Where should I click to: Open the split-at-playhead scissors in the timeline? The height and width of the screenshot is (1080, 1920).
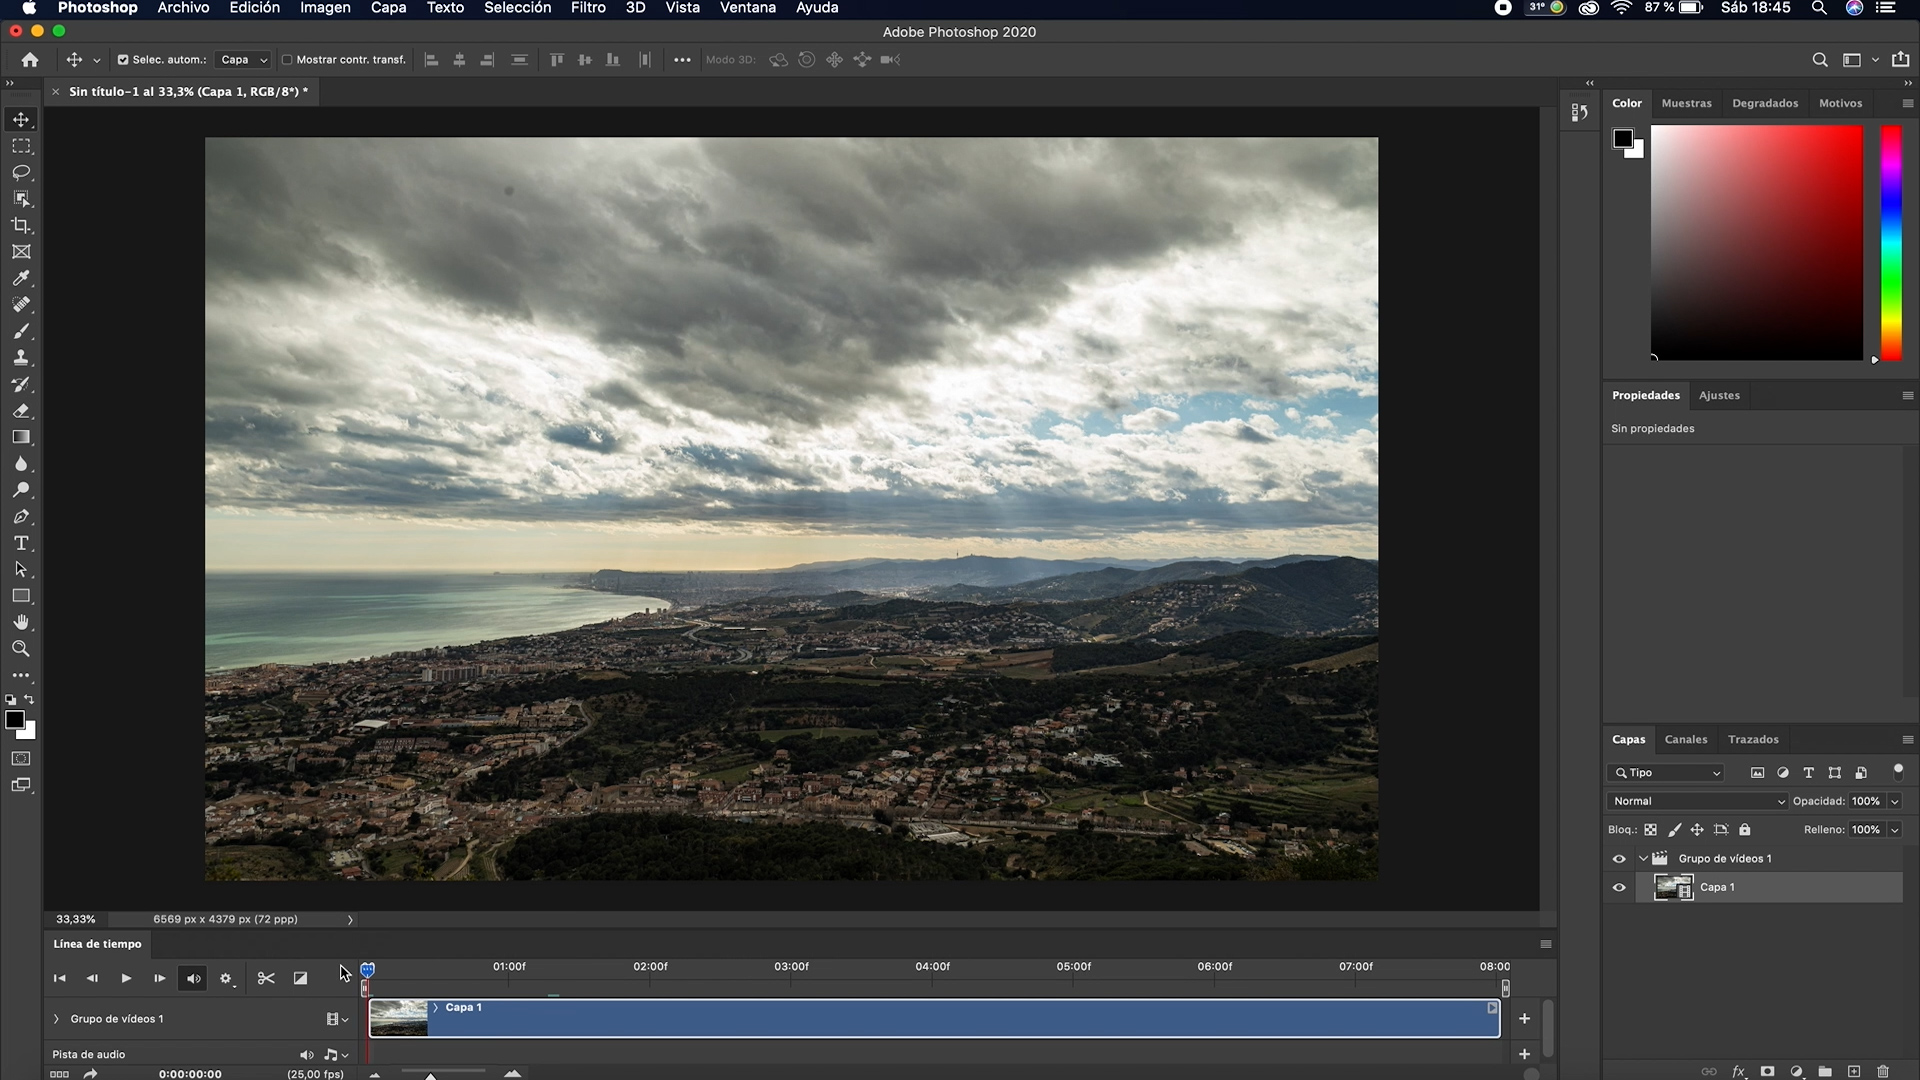(265, 978)
